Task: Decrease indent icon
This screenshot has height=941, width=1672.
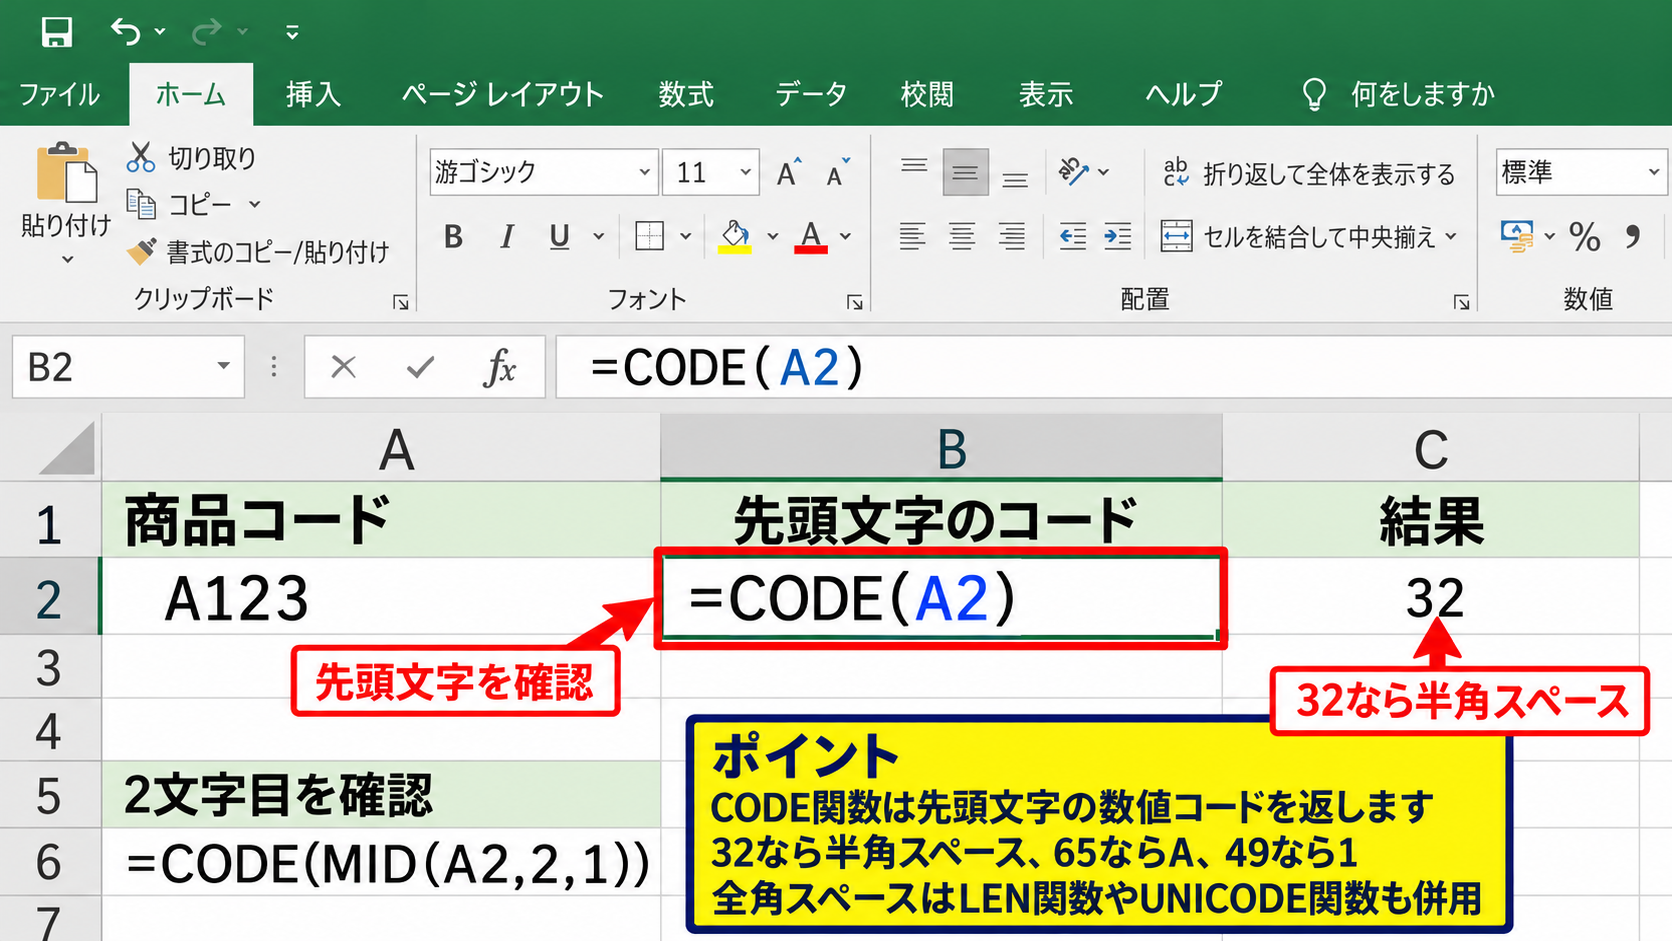Action: point(1073,237)
